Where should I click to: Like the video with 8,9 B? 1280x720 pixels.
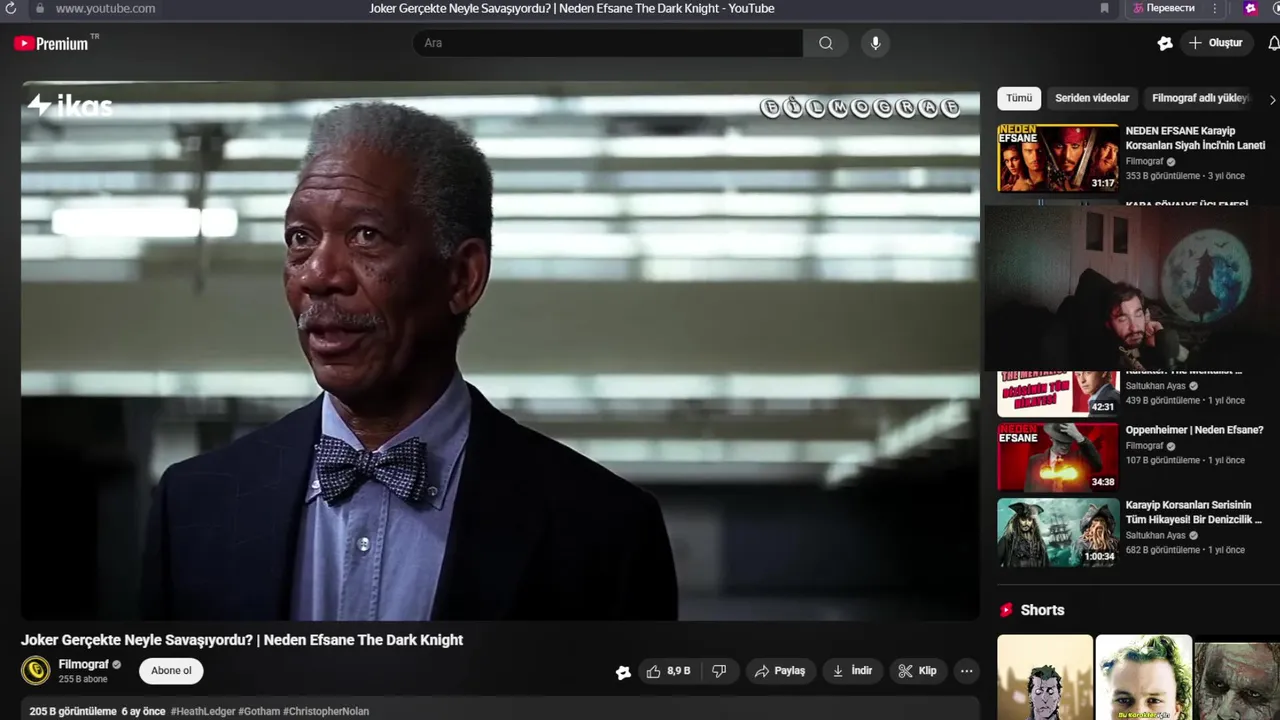click(669, 671)
